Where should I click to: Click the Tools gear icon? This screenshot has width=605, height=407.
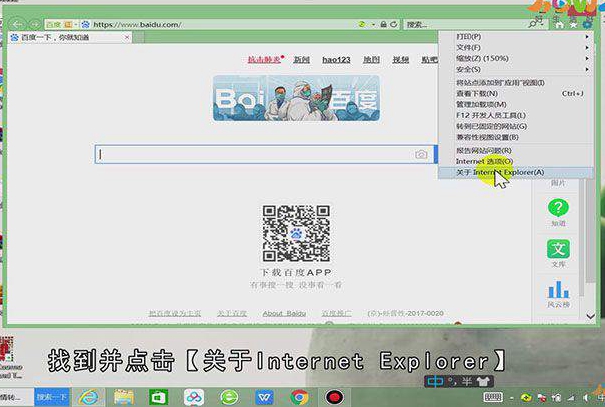coord(587,25)
